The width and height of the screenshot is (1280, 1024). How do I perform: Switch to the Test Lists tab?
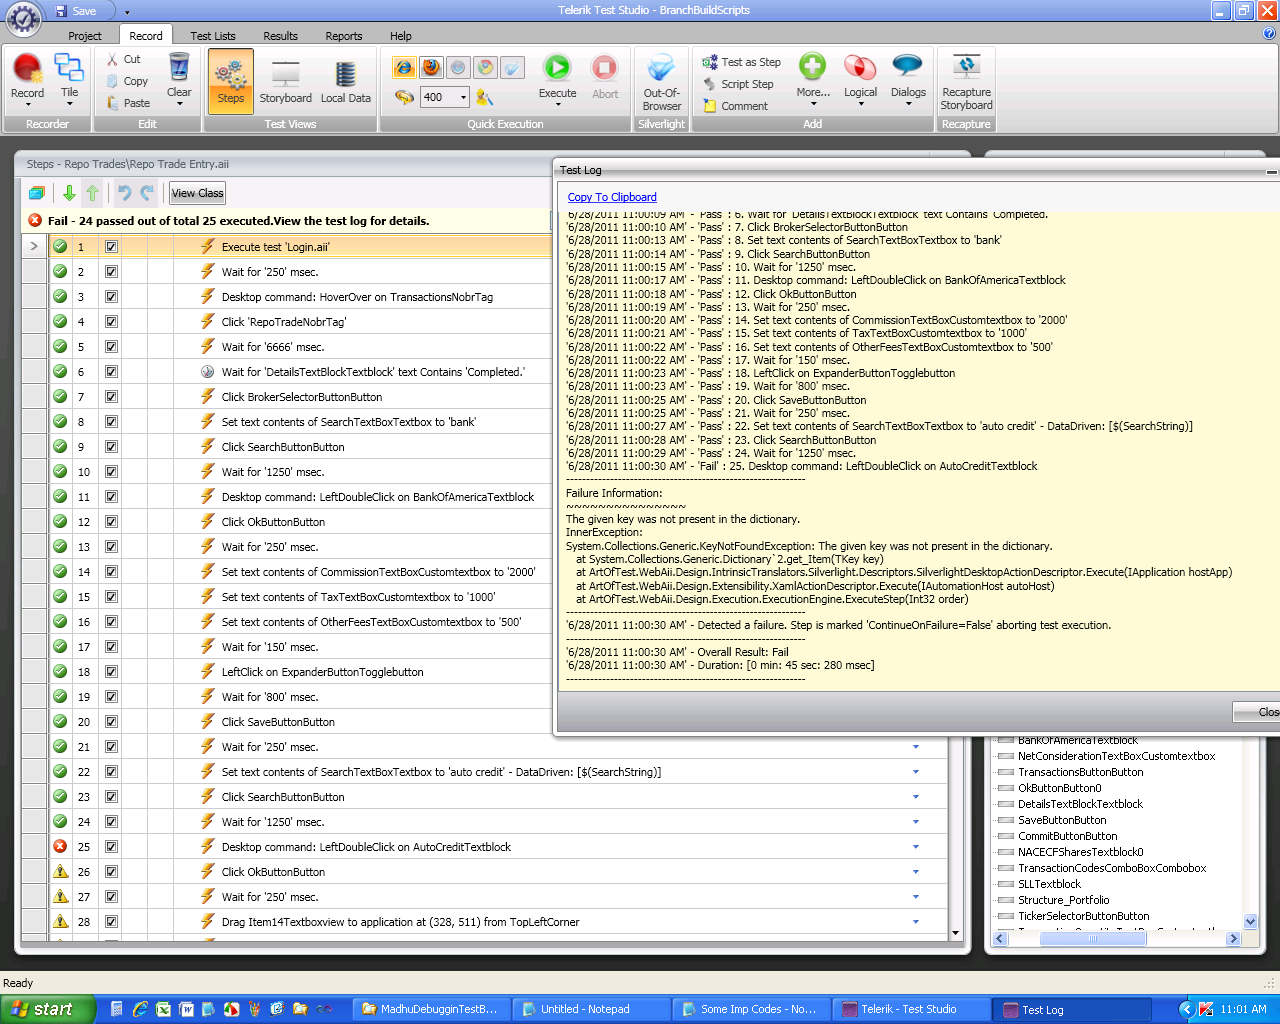(x=213, y=36)
